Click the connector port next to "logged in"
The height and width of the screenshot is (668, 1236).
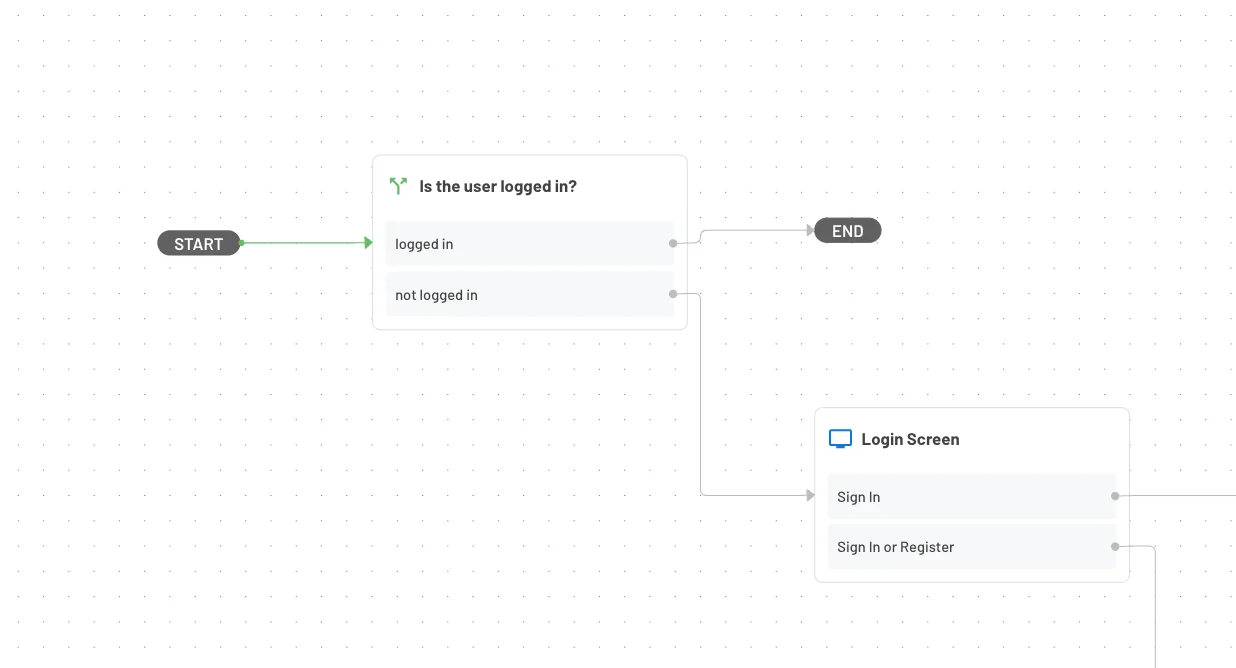[672, 242]
